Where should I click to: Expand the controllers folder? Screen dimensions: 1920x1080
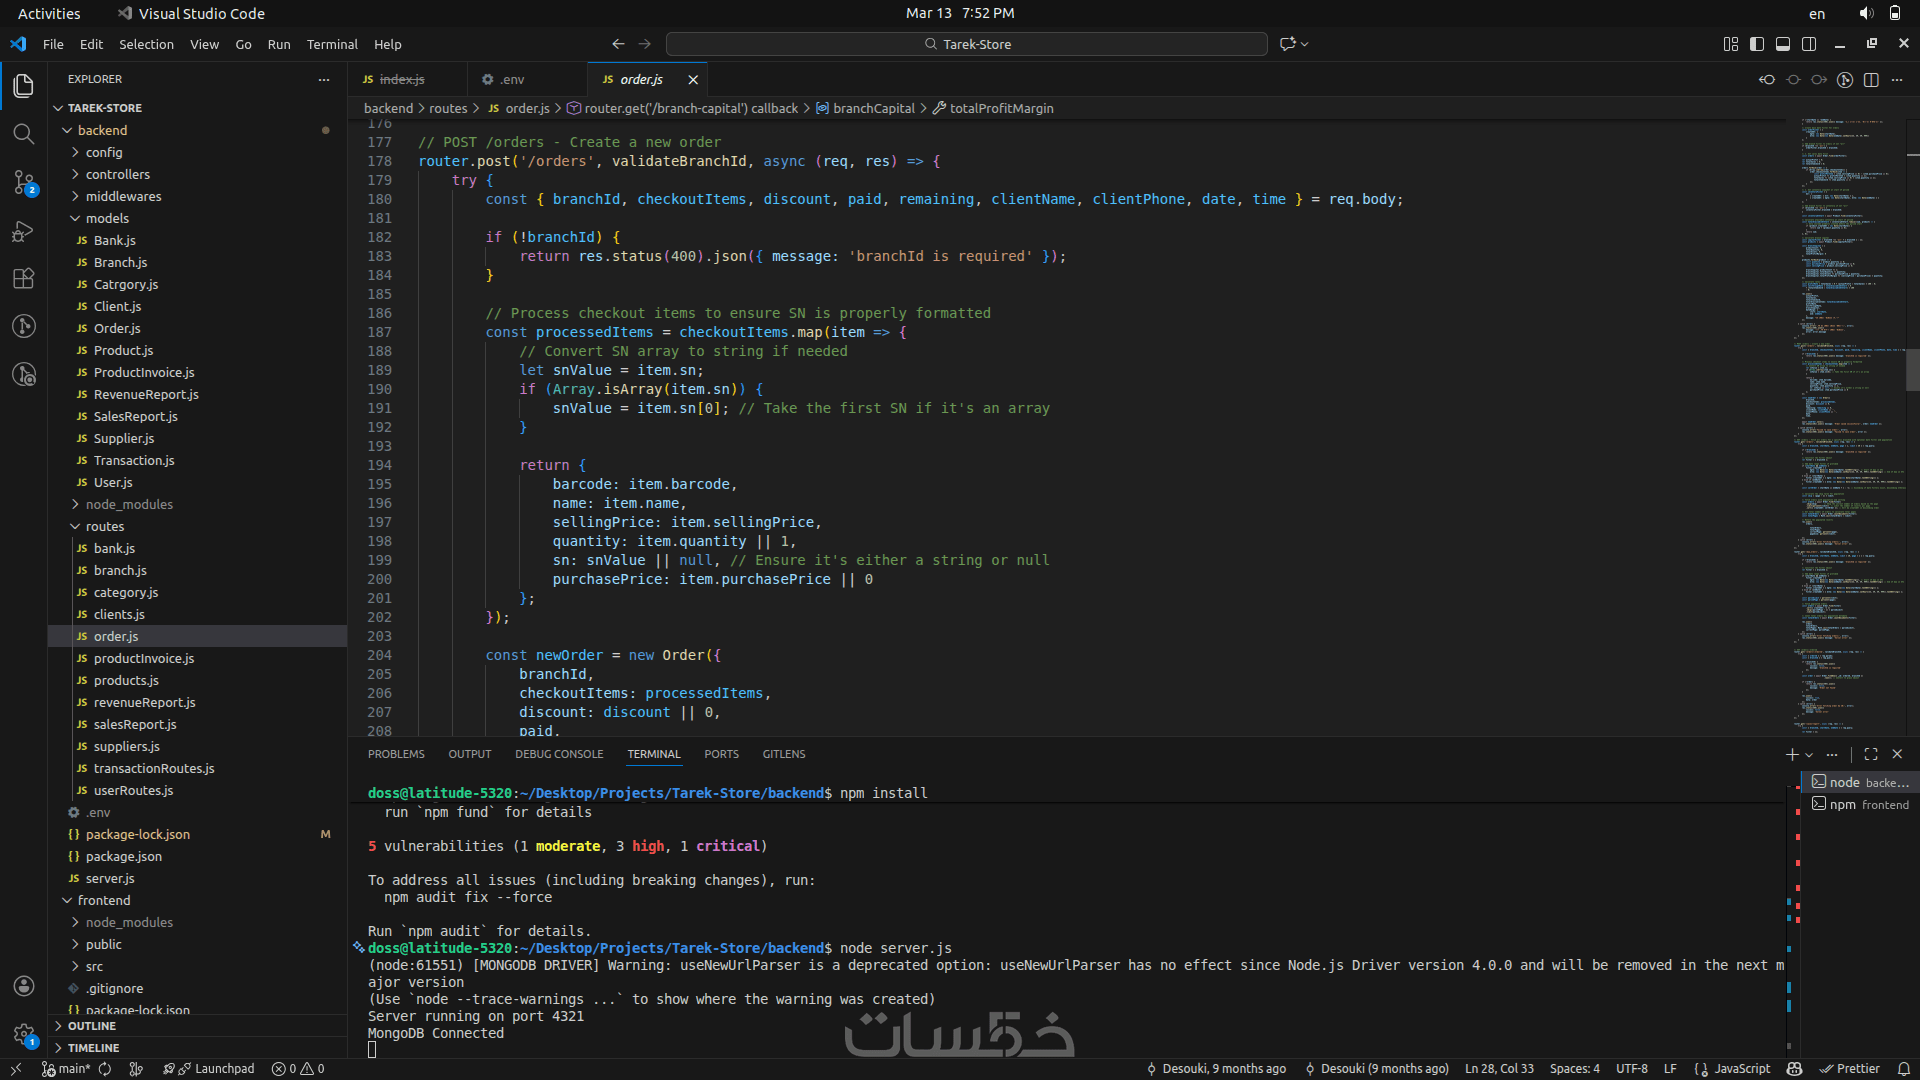pyautogui.click(x=117, y=174)
